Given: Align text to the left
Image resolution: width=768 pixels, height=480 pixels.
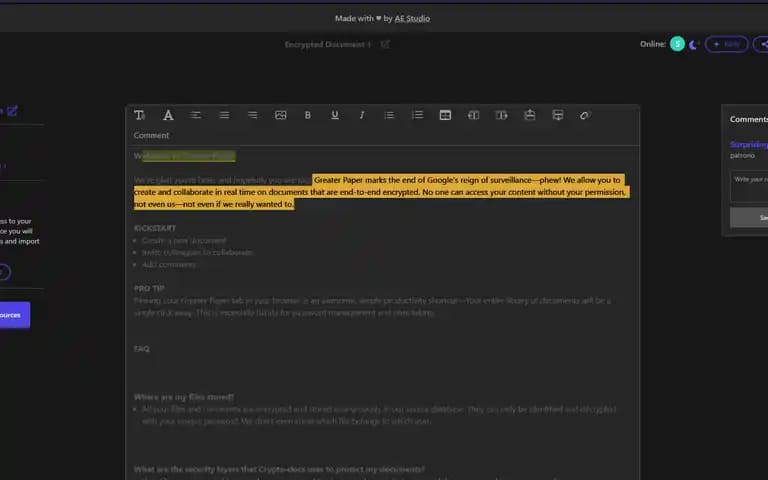Looking at the screenshot, I should (x=195, y=115).
